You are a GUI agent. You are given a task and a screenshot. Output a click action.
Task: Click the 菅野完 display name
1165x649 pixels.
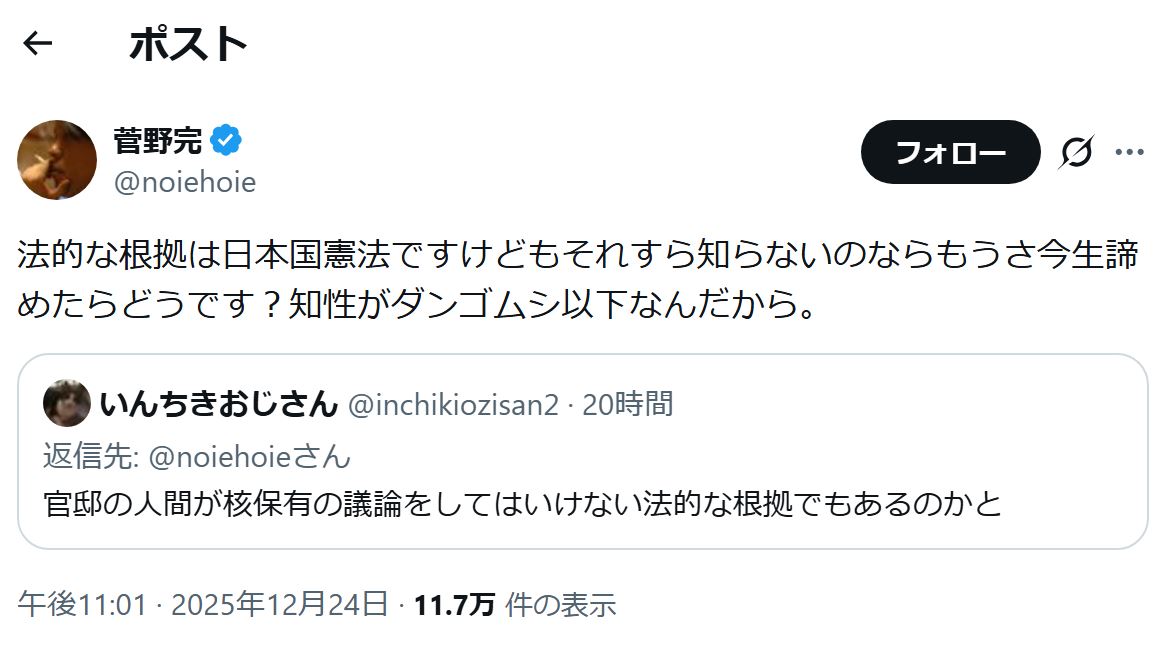[x=158, y=140]
